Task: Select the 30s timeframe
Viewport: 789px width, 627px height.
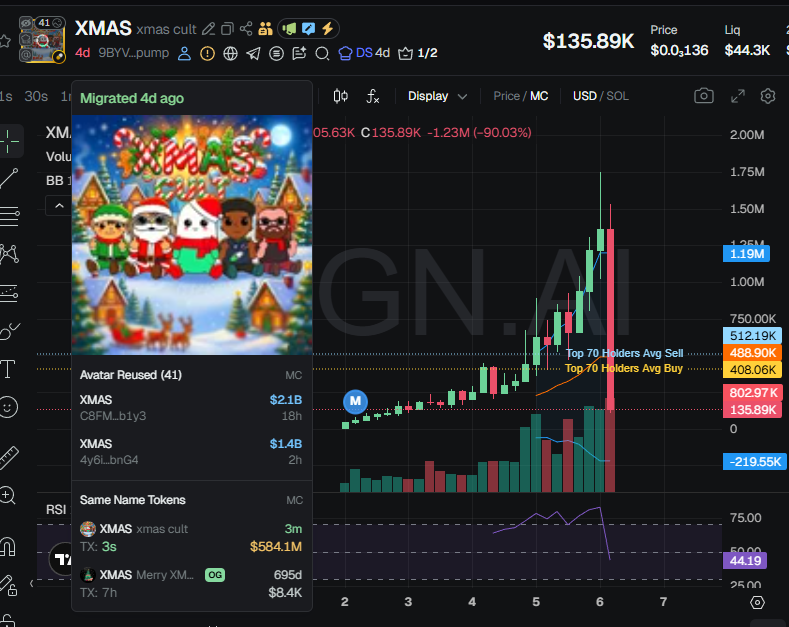Action: 36,96
